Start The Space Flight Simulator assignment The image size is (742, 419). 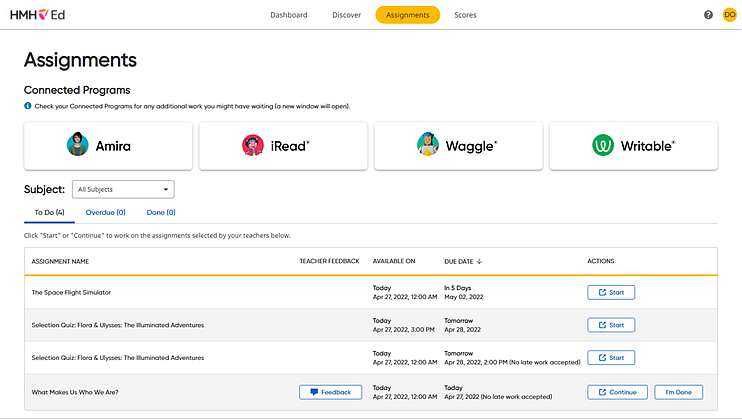[x=611, y=293]
